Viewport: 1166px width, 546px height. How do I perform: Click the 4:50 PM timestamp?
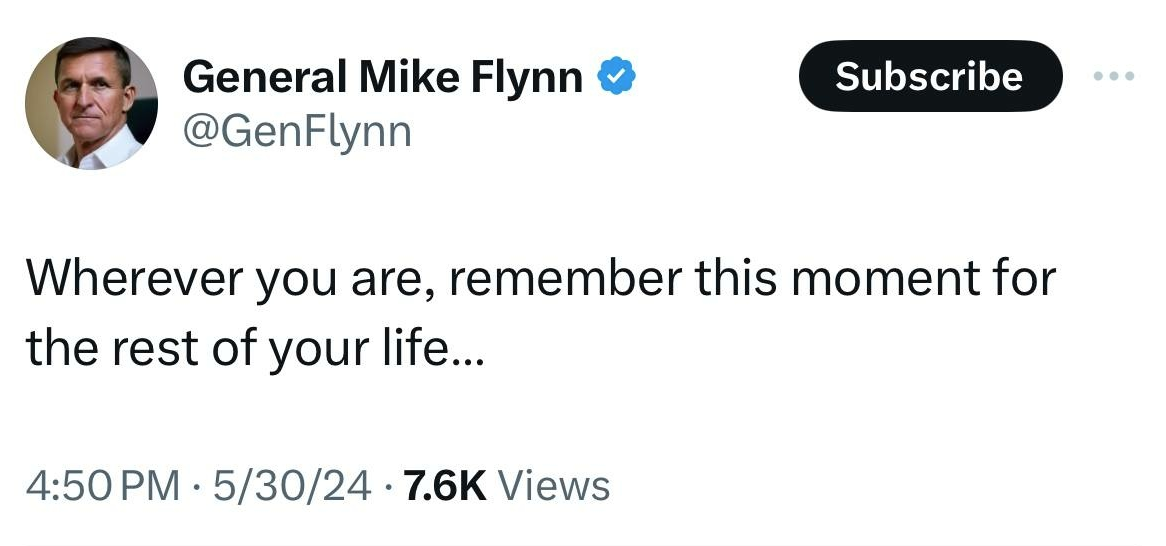[104, 486]
